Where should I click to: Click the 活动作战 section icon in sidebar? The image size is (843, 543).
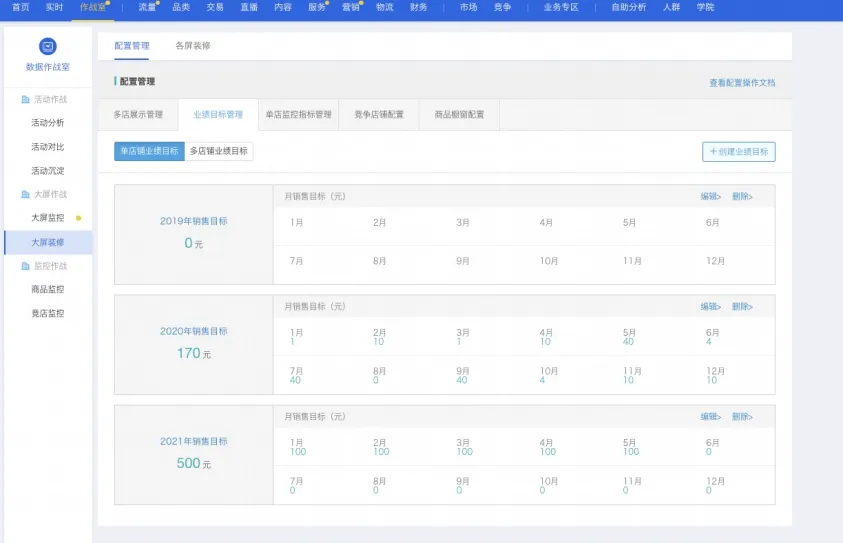pyautogui.click(x=25, y=99)
